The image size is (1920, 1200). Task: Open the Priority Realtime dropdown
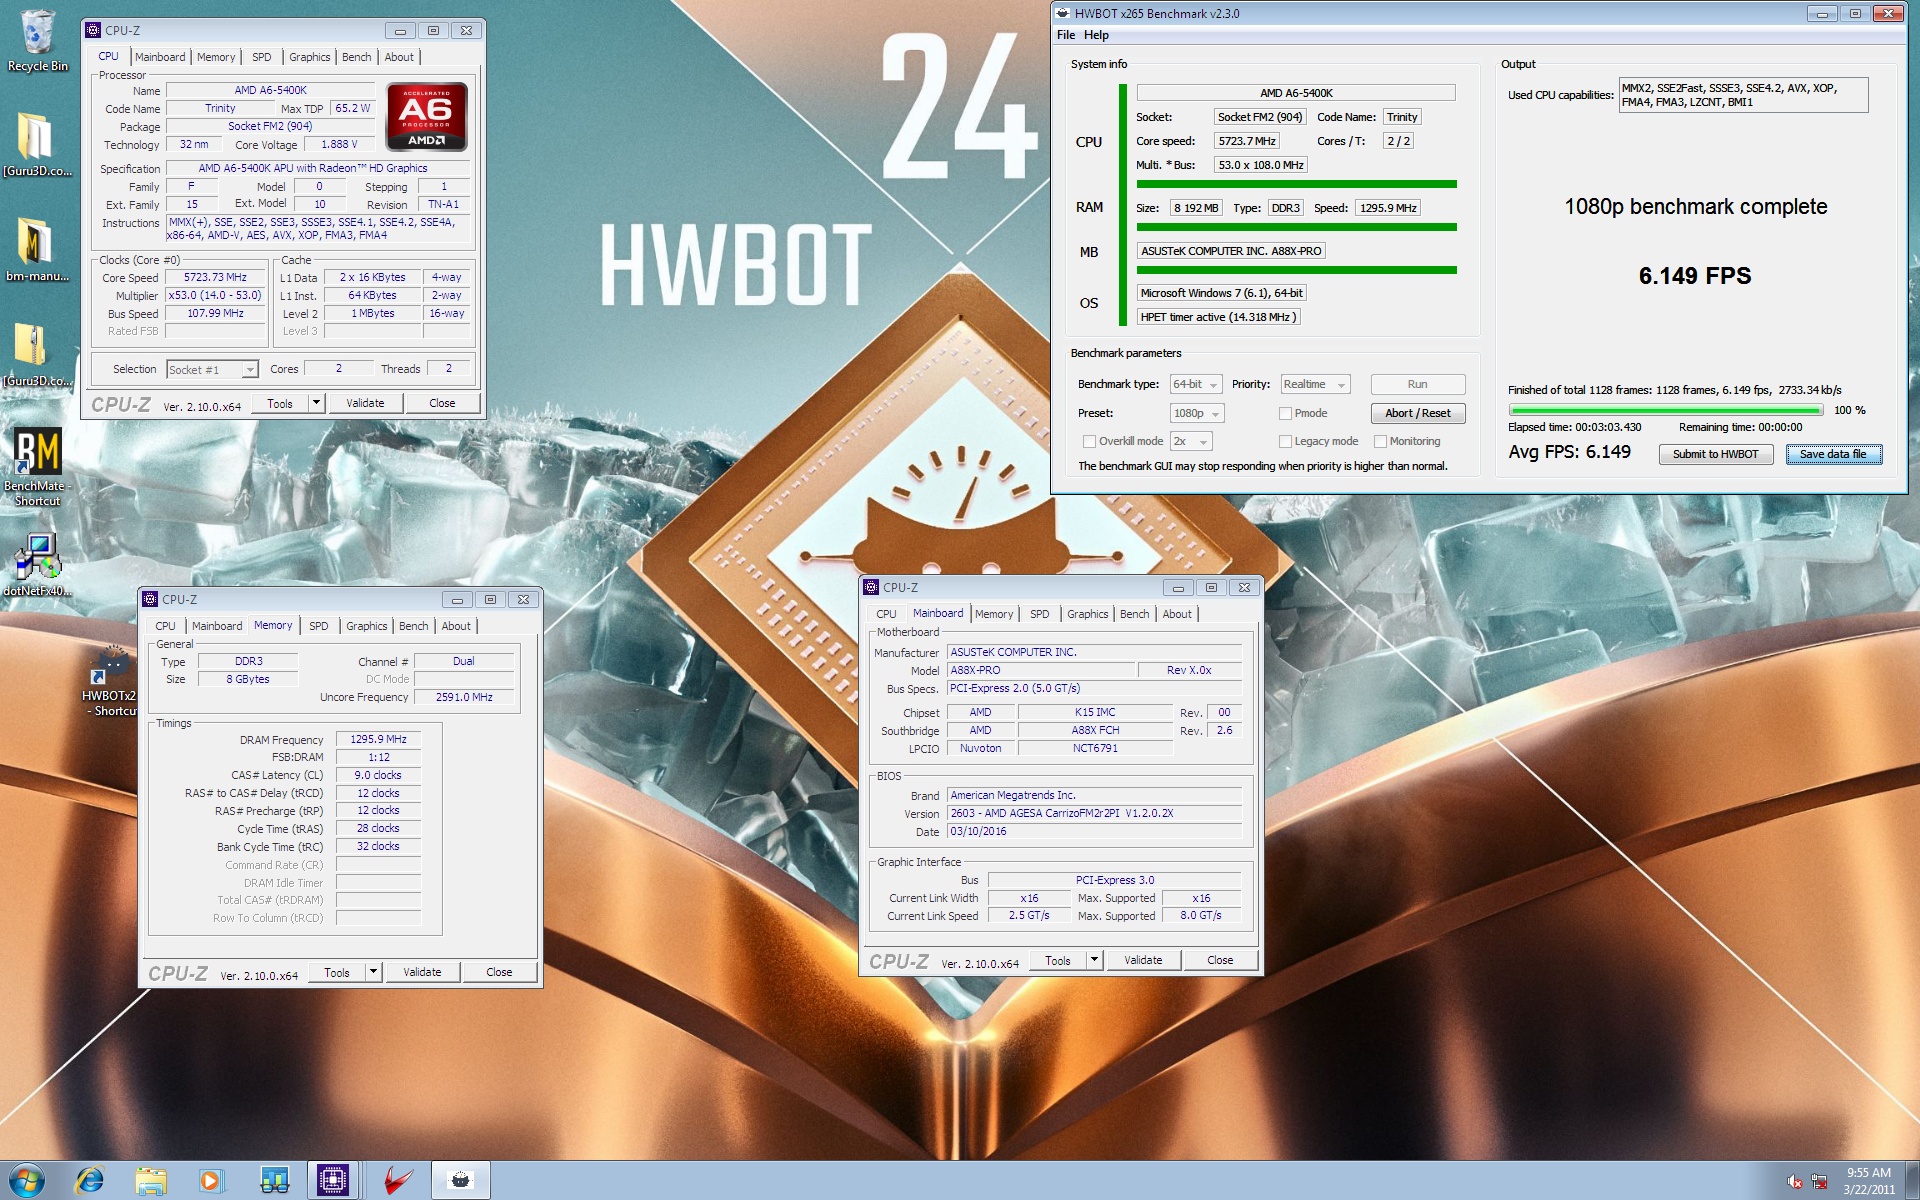(x=1315, y=384)
